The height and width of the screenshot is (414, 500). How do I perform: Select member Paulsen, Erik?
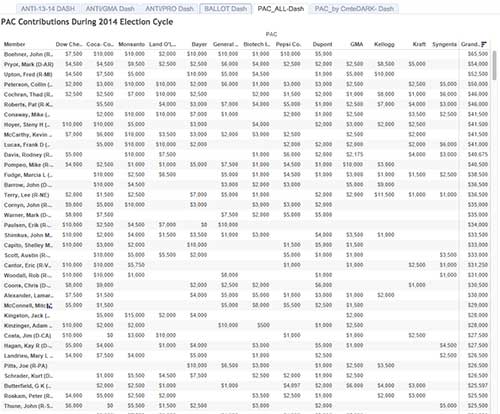point(28,225)
